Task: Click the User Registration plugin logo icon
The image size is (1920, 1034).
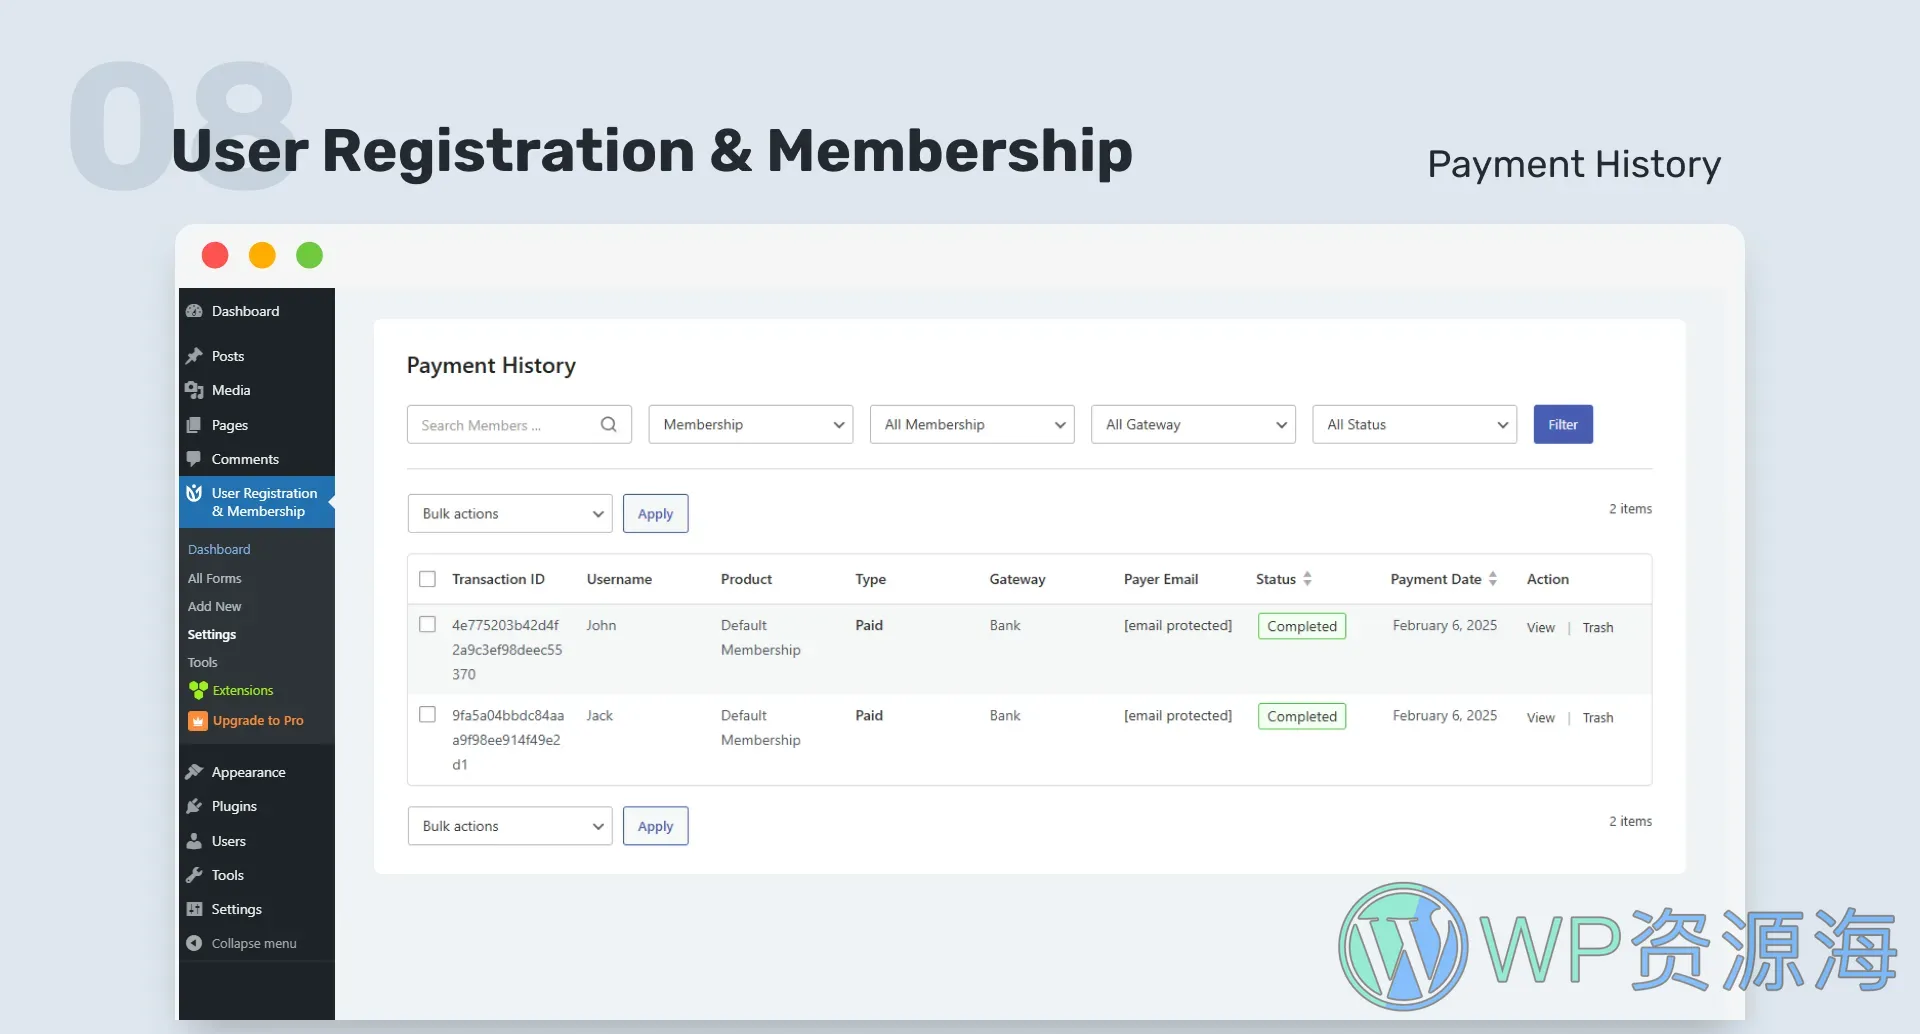Action: click(194, 493)
